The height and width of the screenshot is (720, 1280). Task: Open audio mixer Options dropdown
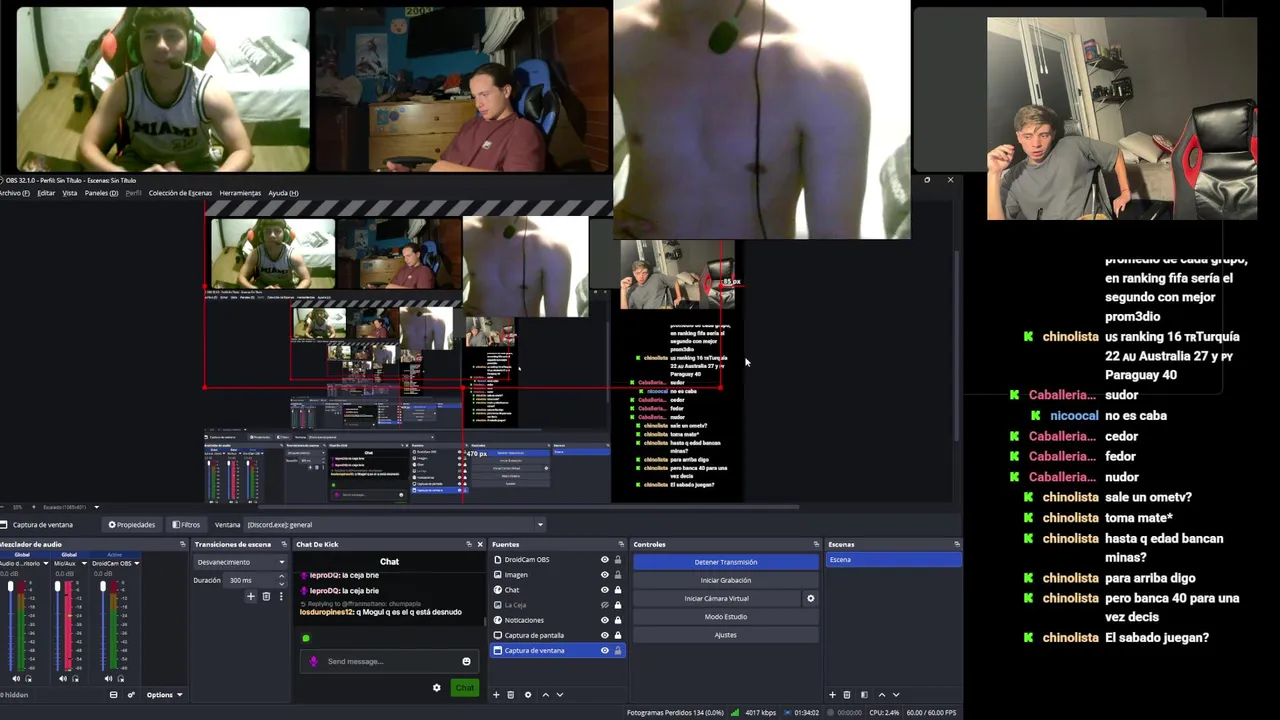(x=164, y=695)
